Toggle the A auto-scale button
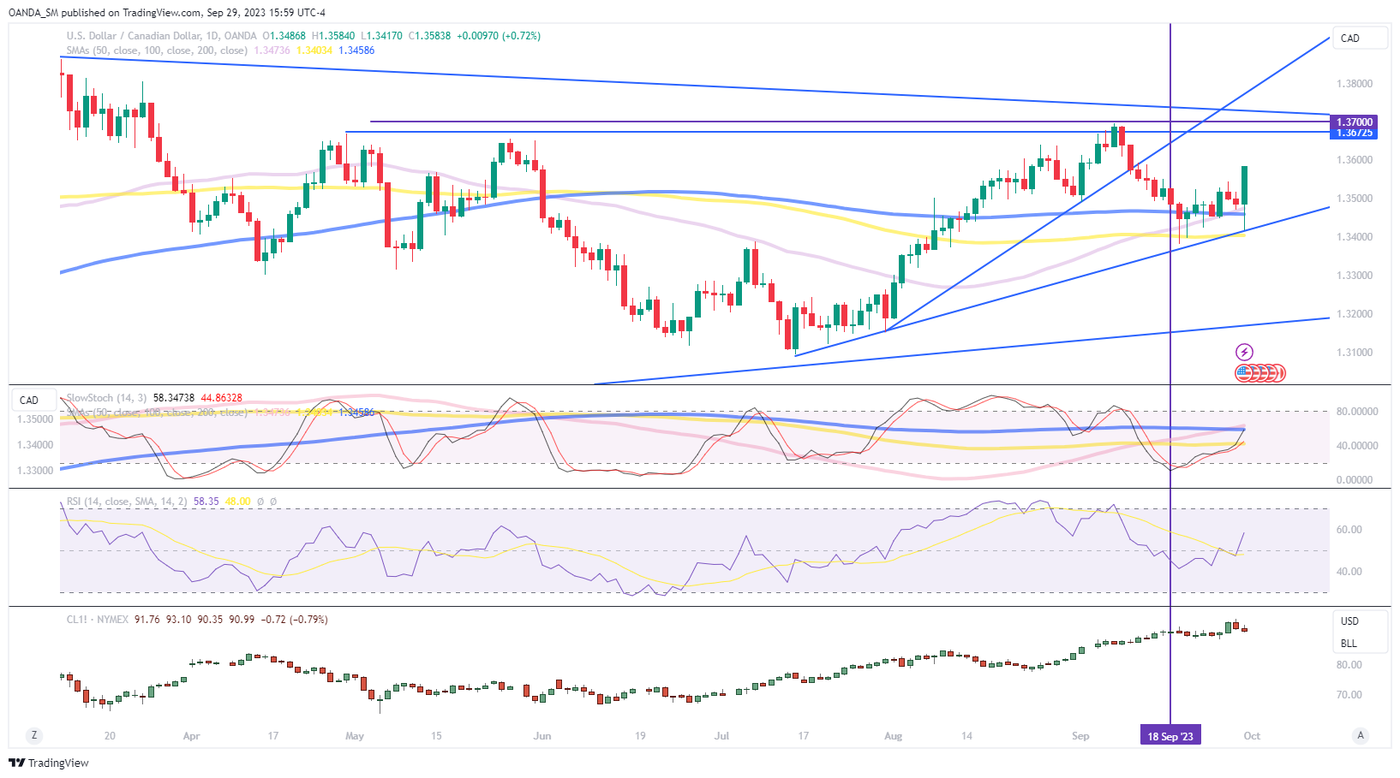 pyautogui.click(x=1360, y=735)
